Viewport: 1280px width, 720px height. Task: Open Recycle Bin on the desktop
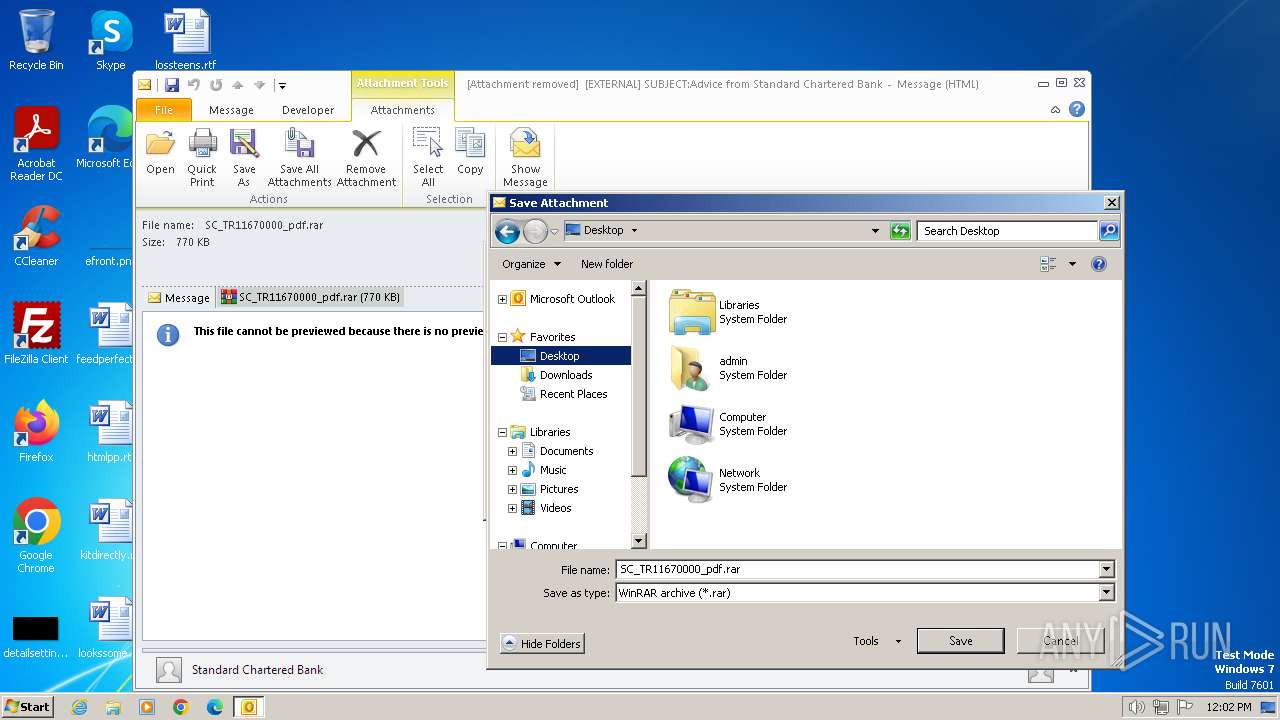click(x=36, y=40)
